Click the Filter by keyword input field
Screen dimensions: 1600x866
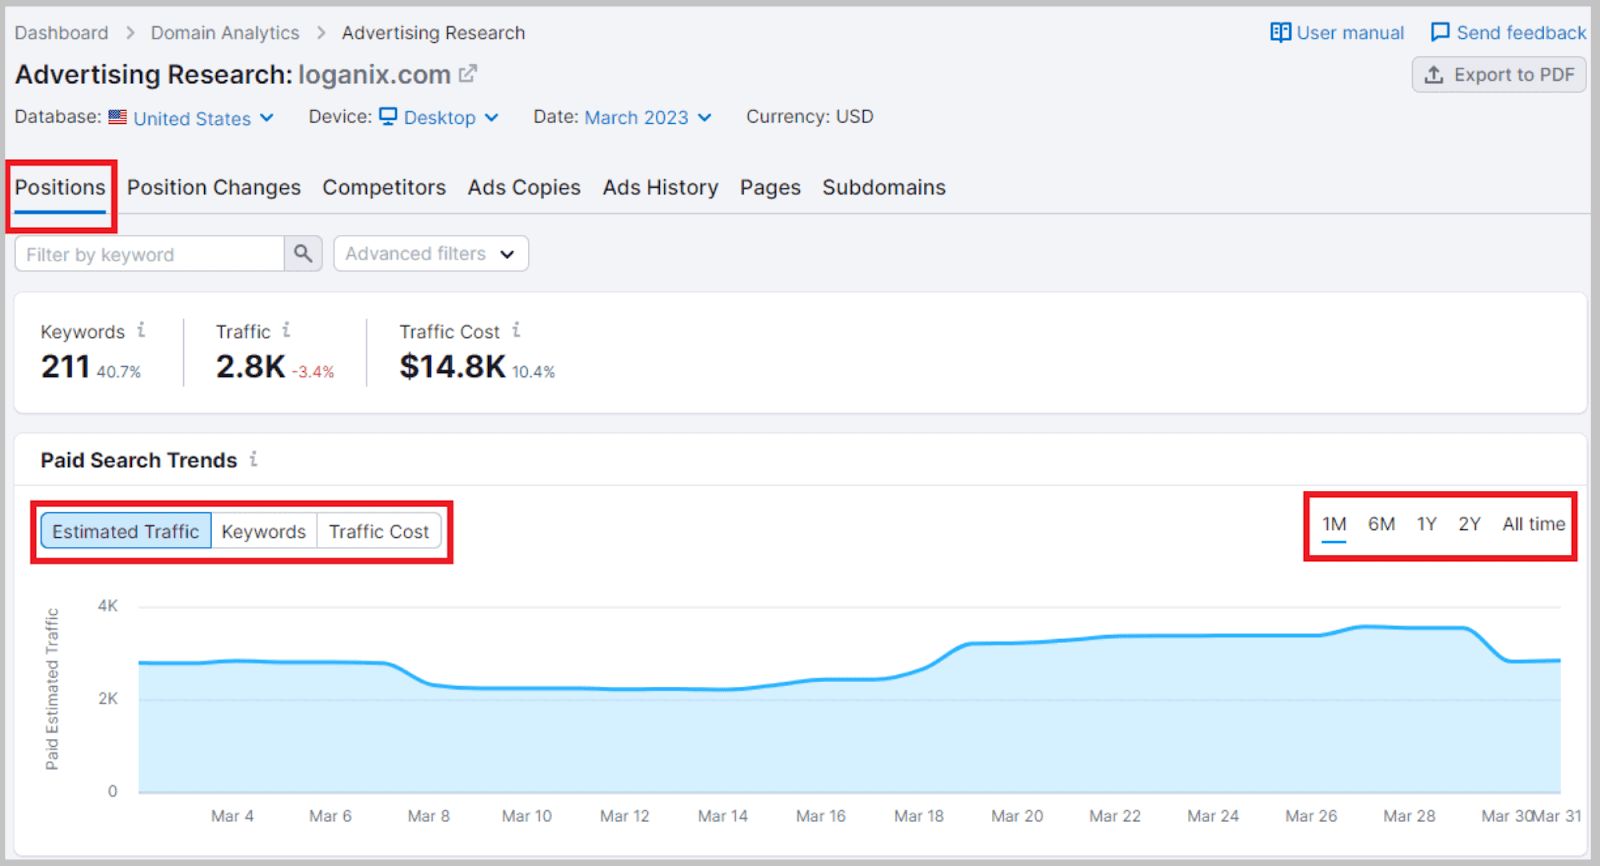pos(150,254)
